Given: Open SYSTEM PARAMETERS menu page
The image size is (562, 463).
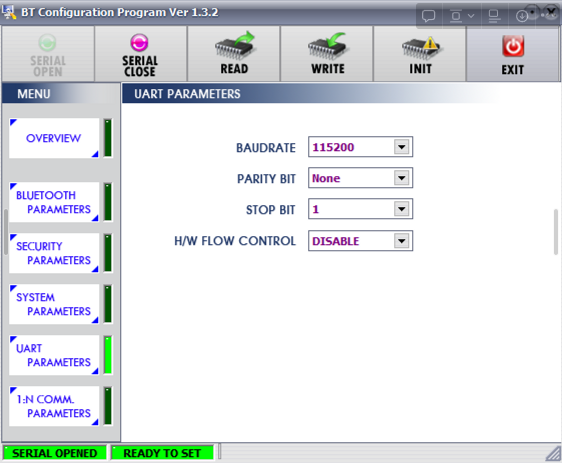Looking at the screenshot, I should pos(54,304).
